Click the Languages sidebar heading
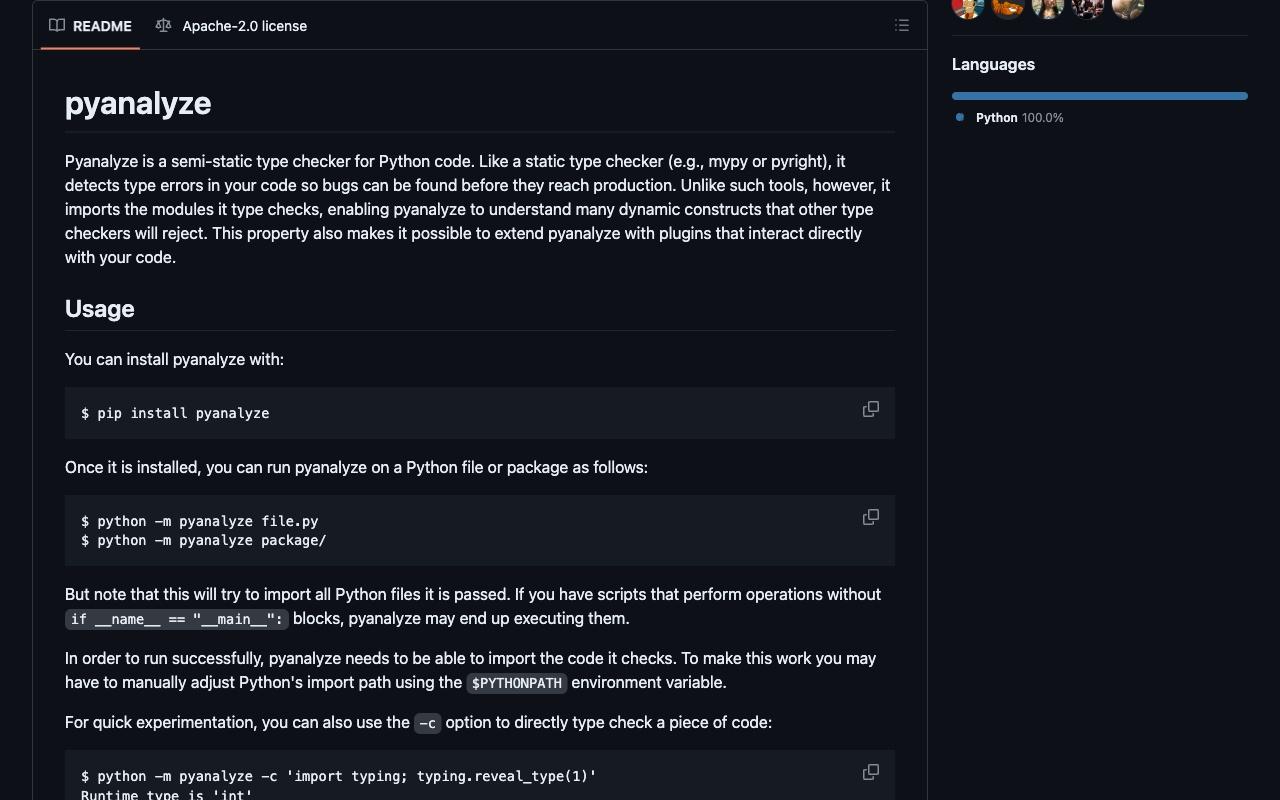 coord(993,65)
